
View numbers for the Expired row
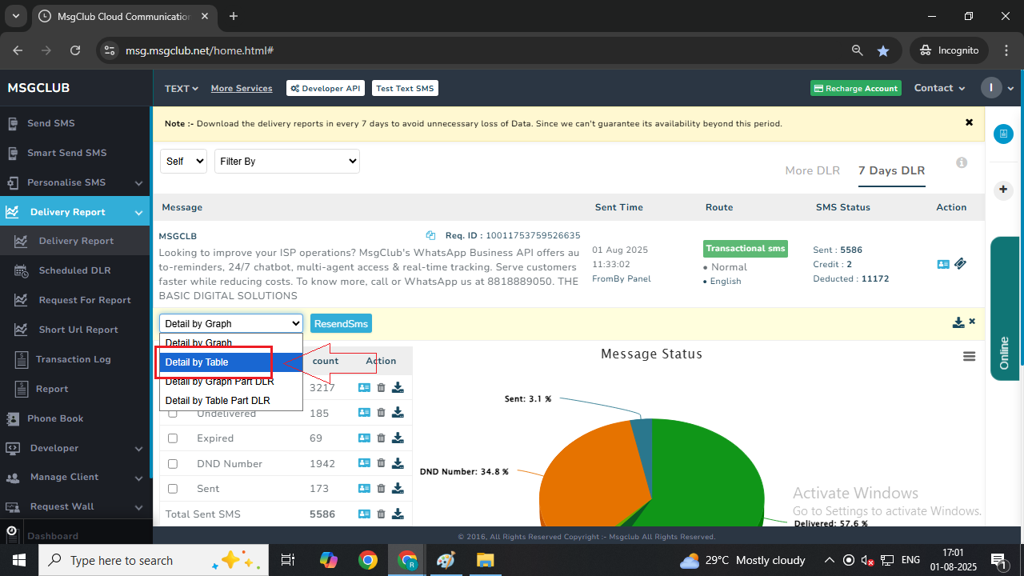364,438
